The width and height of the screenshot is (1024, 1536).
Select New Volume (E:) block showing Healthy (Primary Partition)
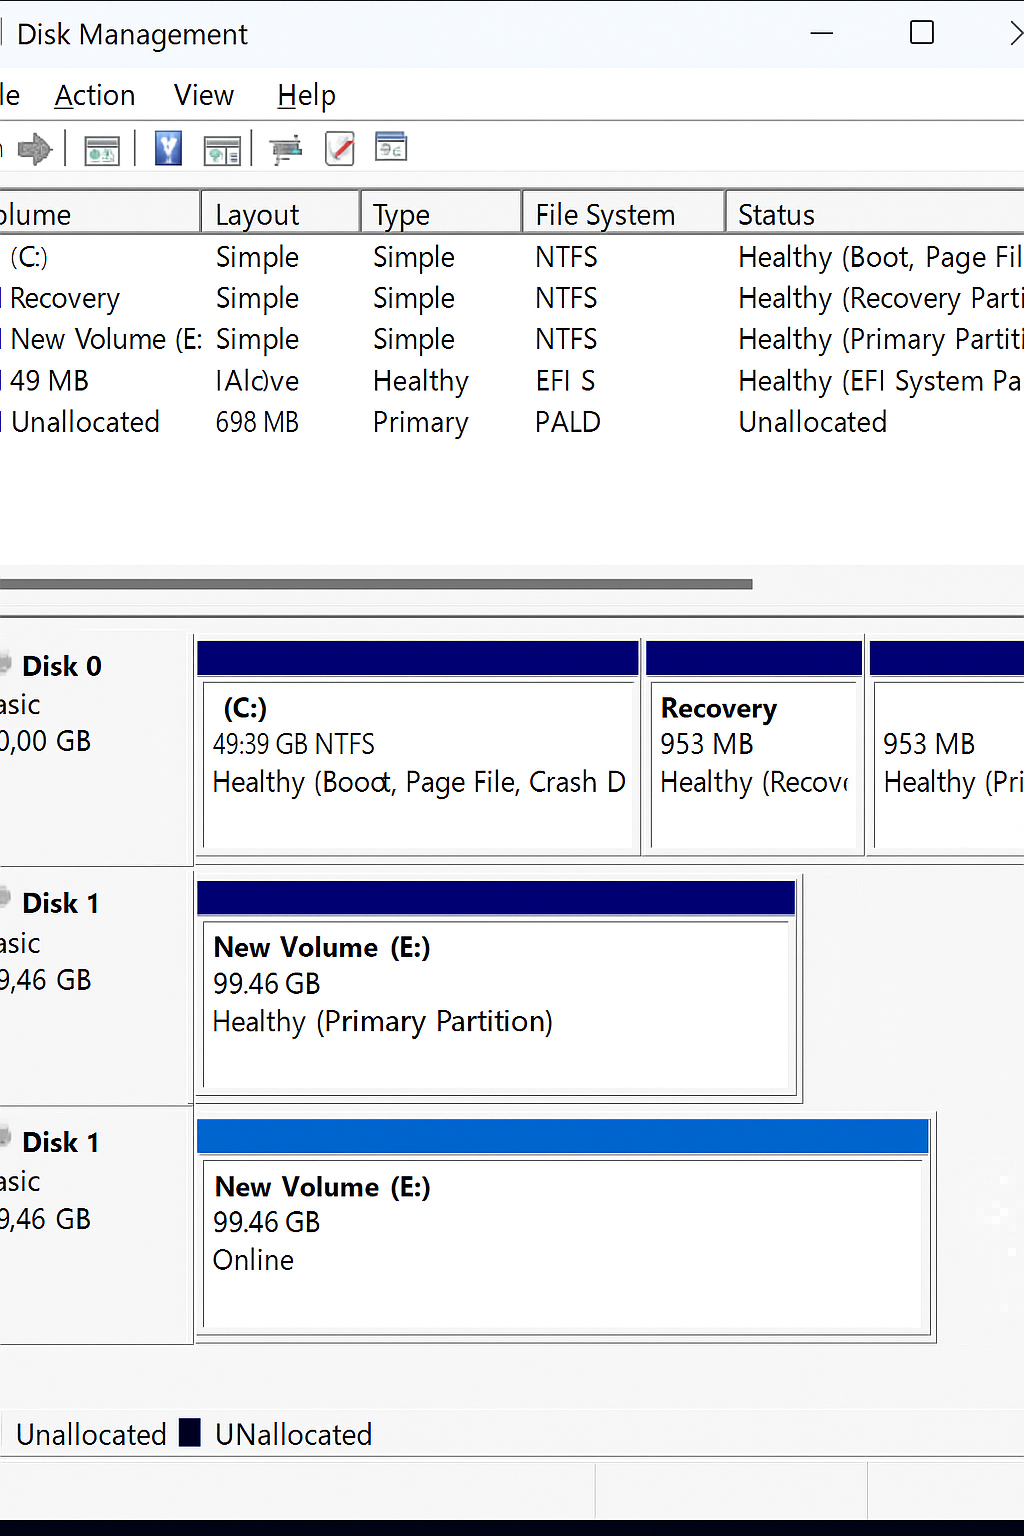pyautogui.click(x=497, y=988)
